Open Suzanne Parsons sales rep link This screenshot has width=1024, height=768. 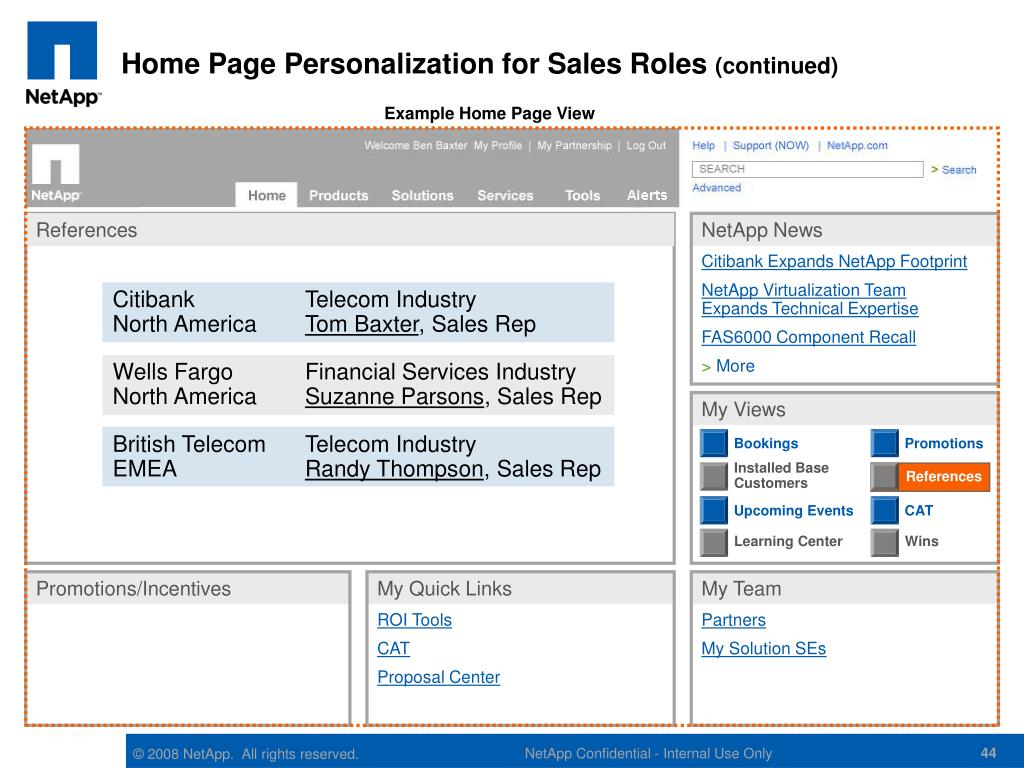click(394, 397)
